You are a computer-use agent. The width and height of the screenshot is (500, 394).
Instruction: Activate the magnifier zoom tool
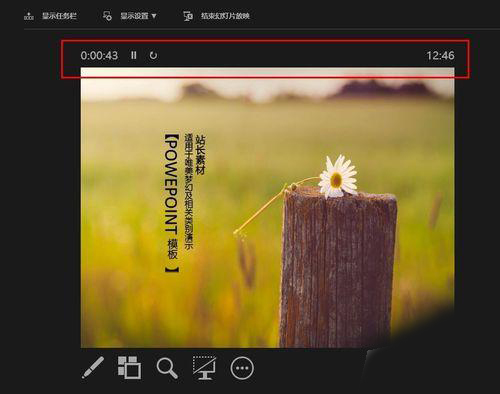tap(167, 368)
